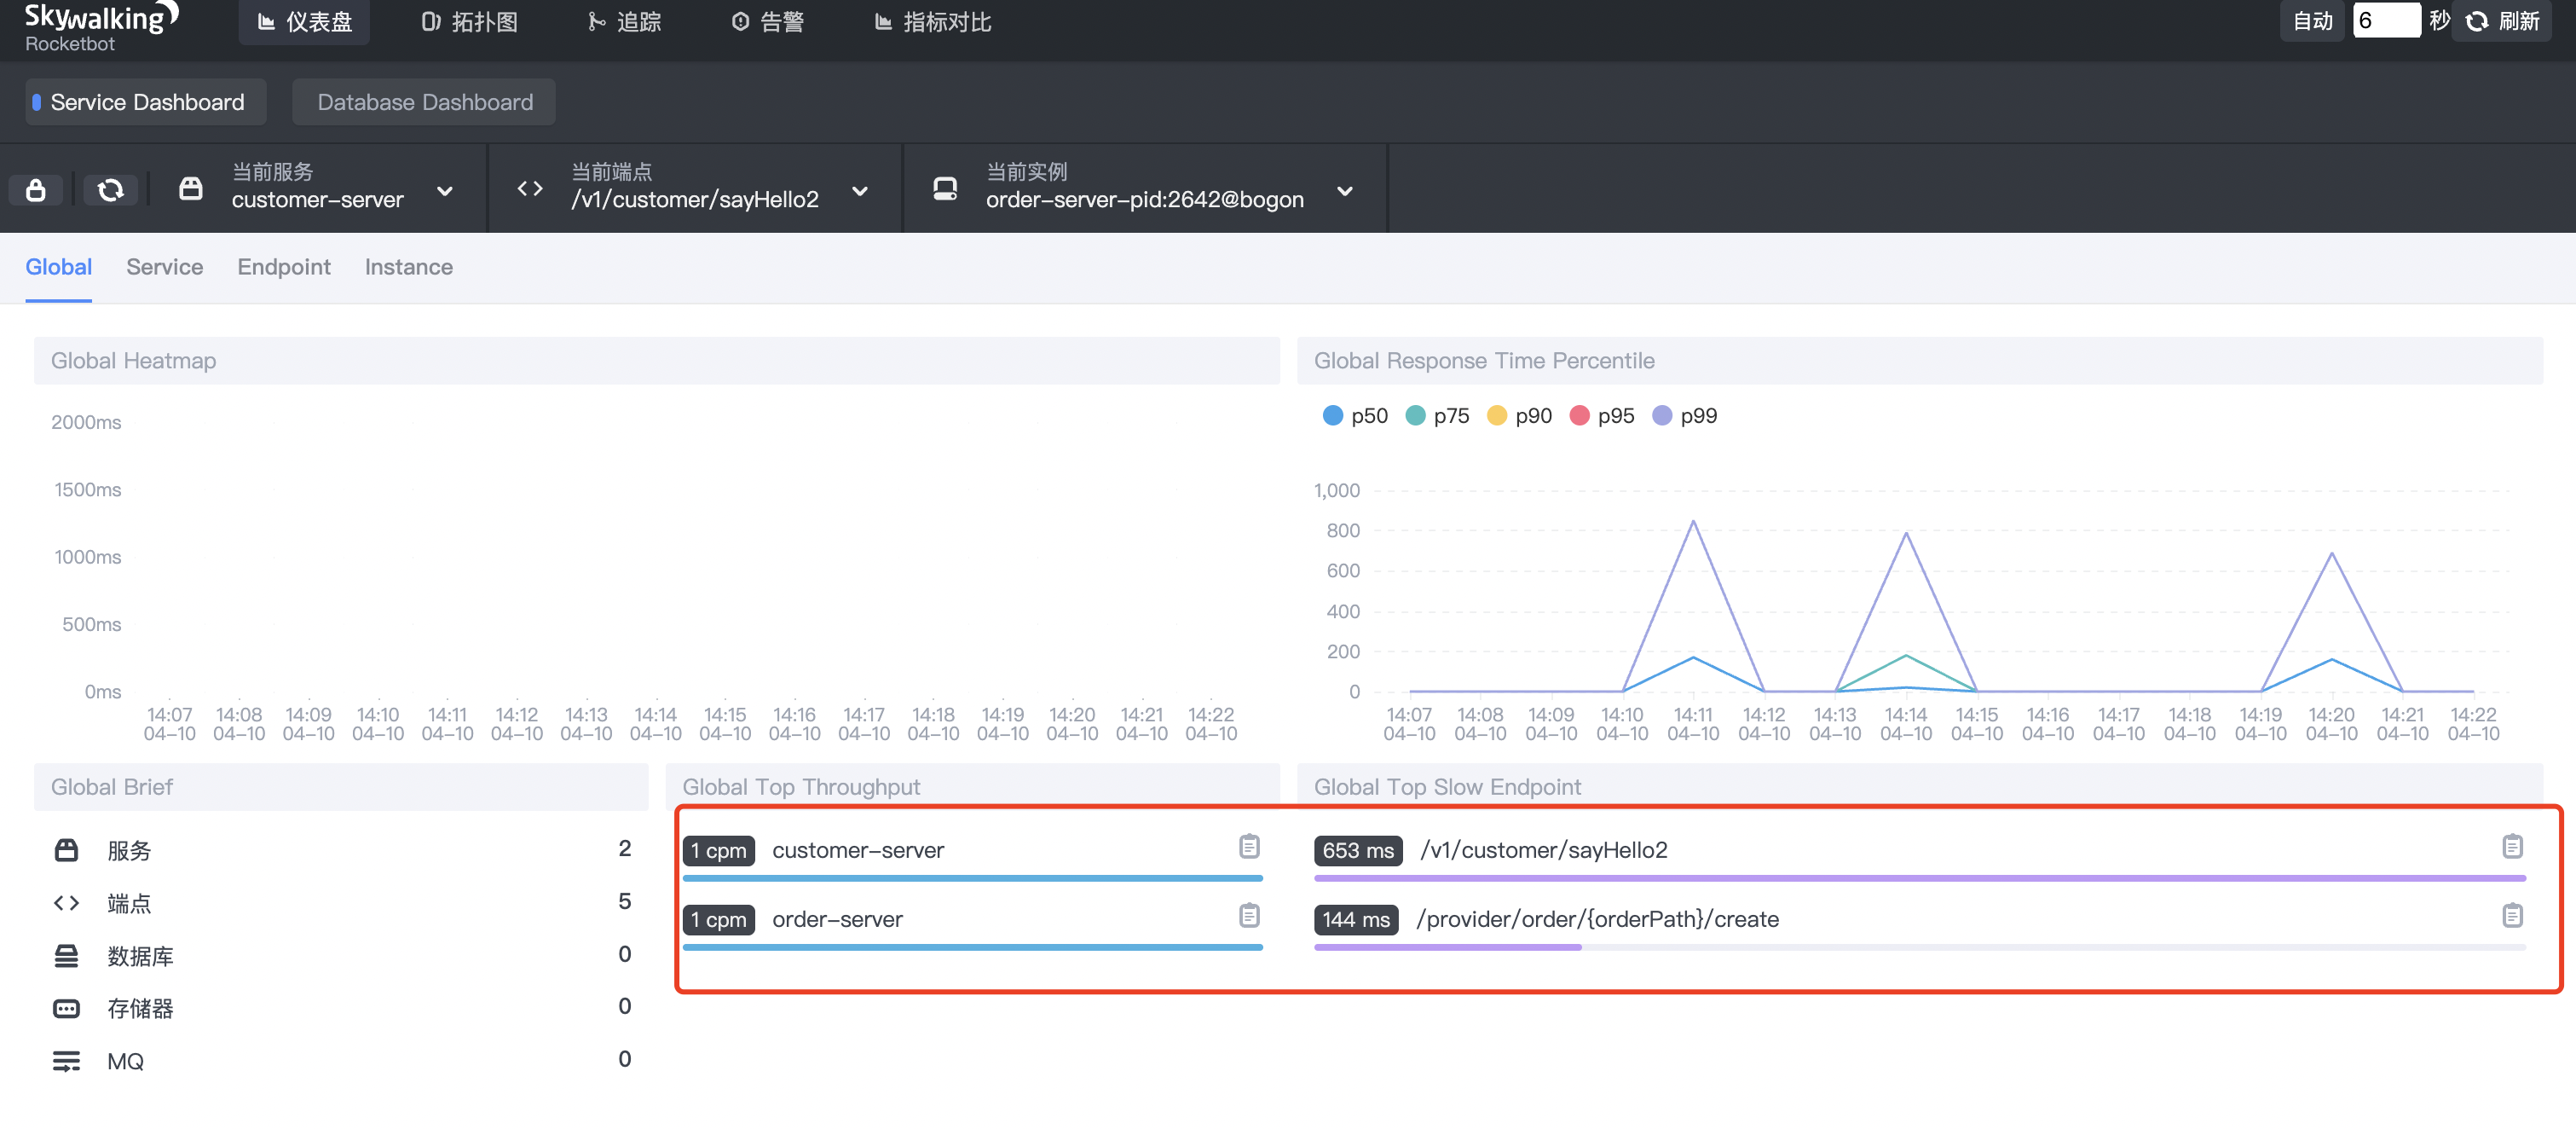Screen dimensions: 2576x1129
Task: Expand the current endpoint sayHello2 dropdown
Action: click(859, 191)
